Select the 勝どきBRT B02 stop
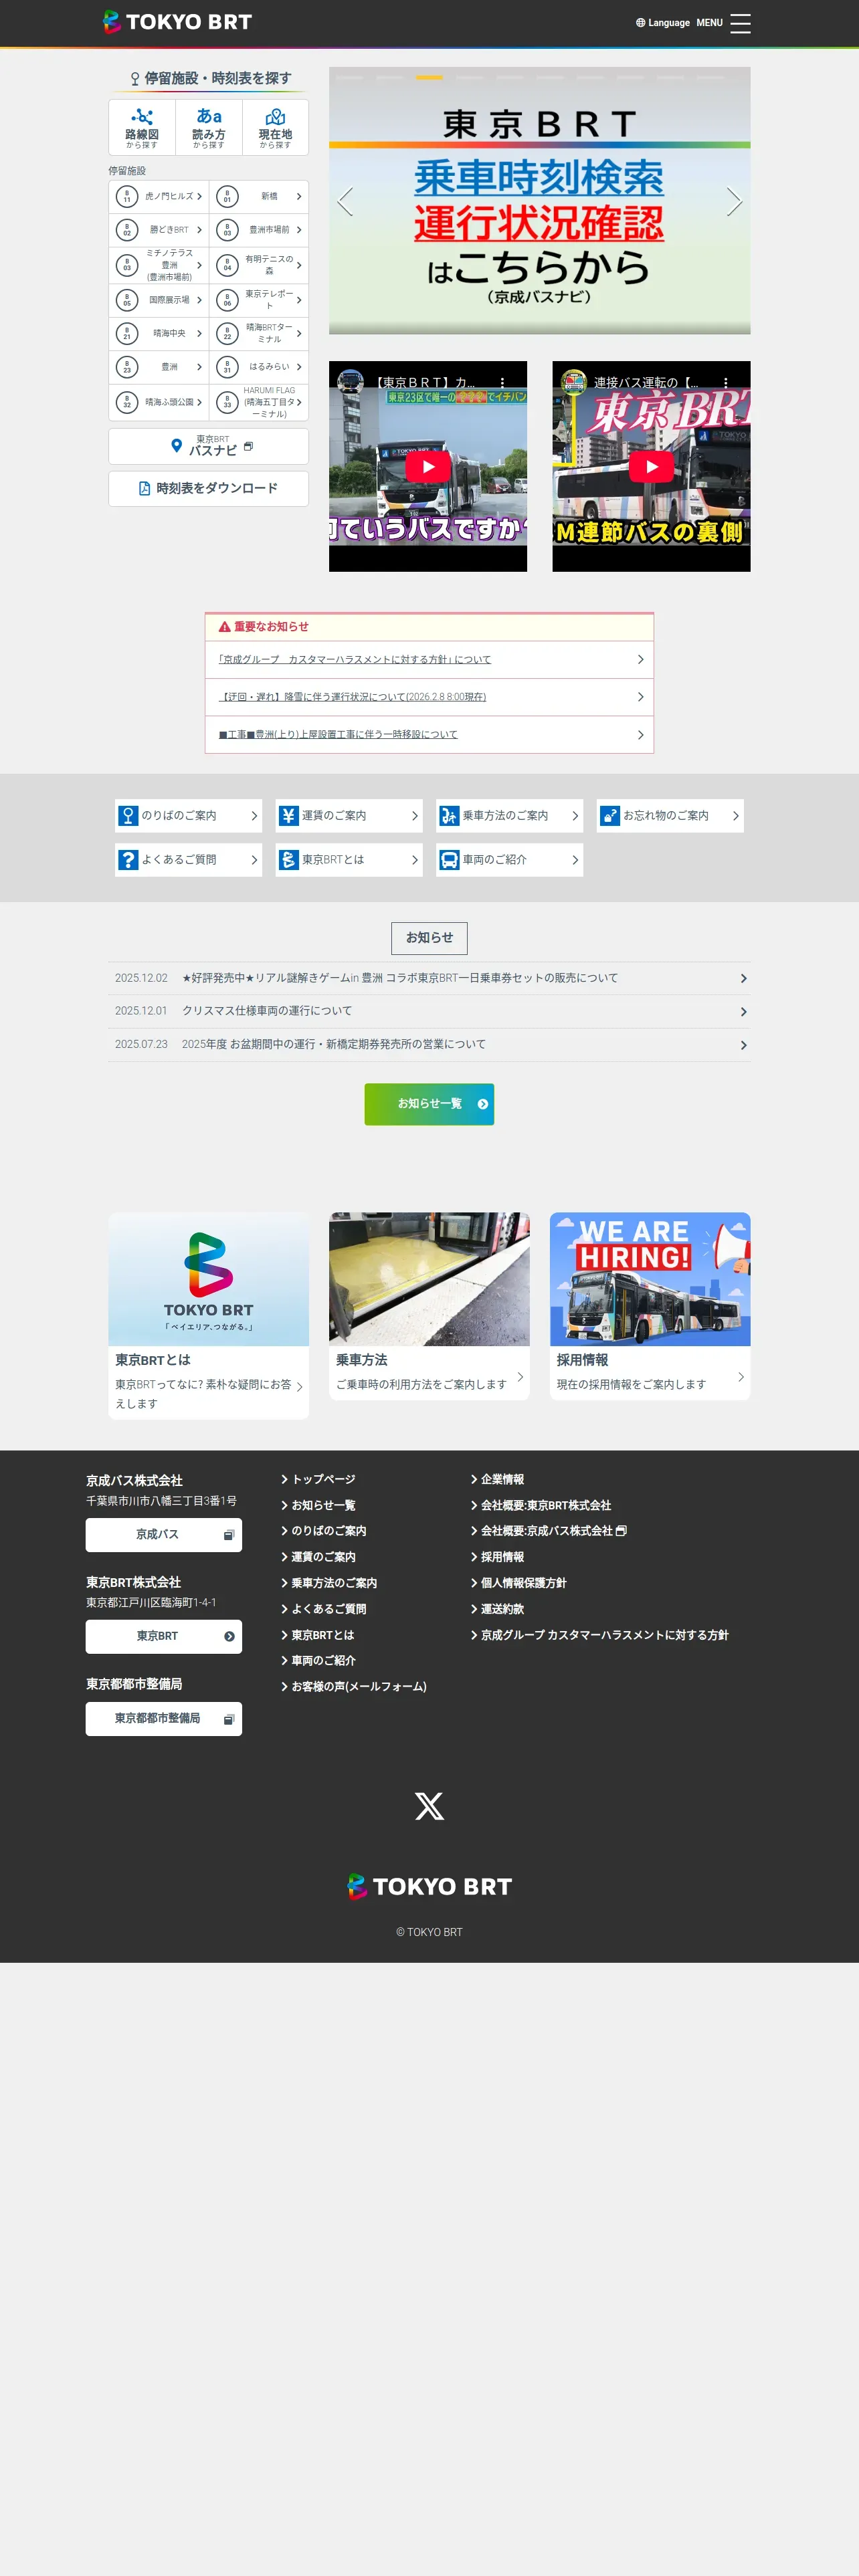 coord(159,230)
